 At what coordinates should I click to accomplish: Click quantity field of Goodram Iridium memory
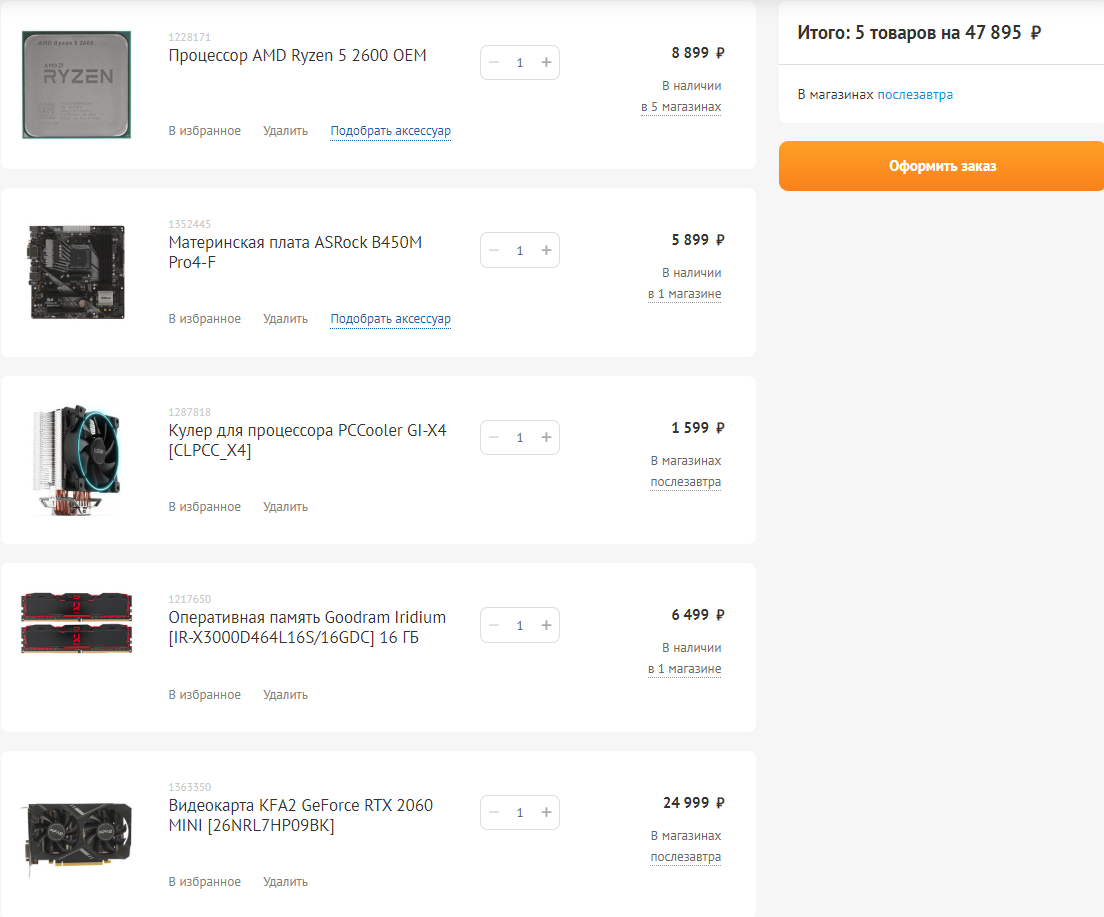pyautogui.click(x=520, y=626)
